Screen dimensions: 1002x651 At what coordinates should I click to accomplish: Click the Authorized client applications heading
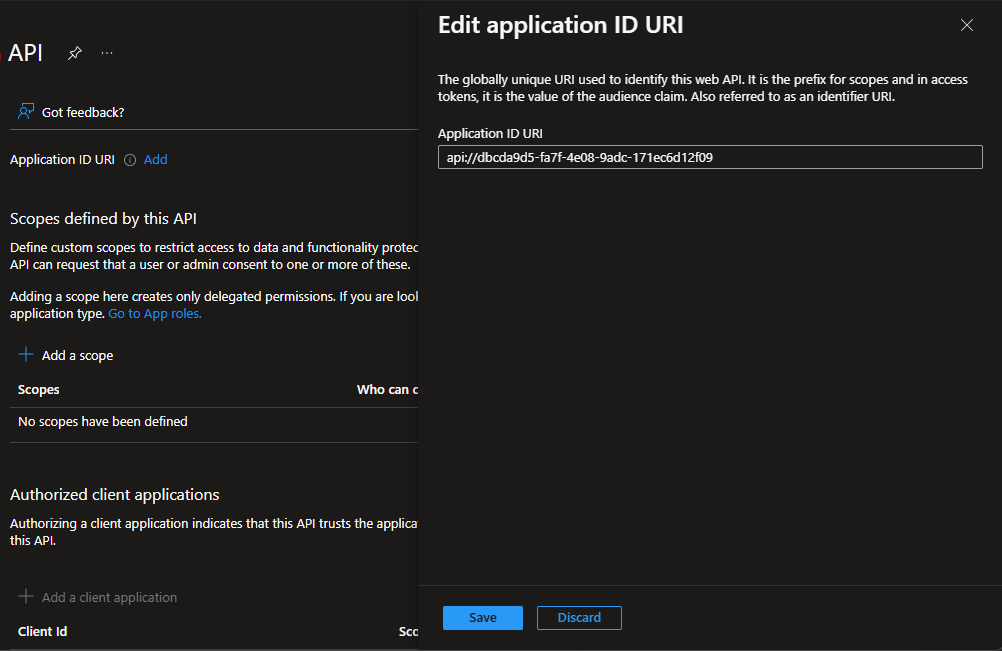114,495
